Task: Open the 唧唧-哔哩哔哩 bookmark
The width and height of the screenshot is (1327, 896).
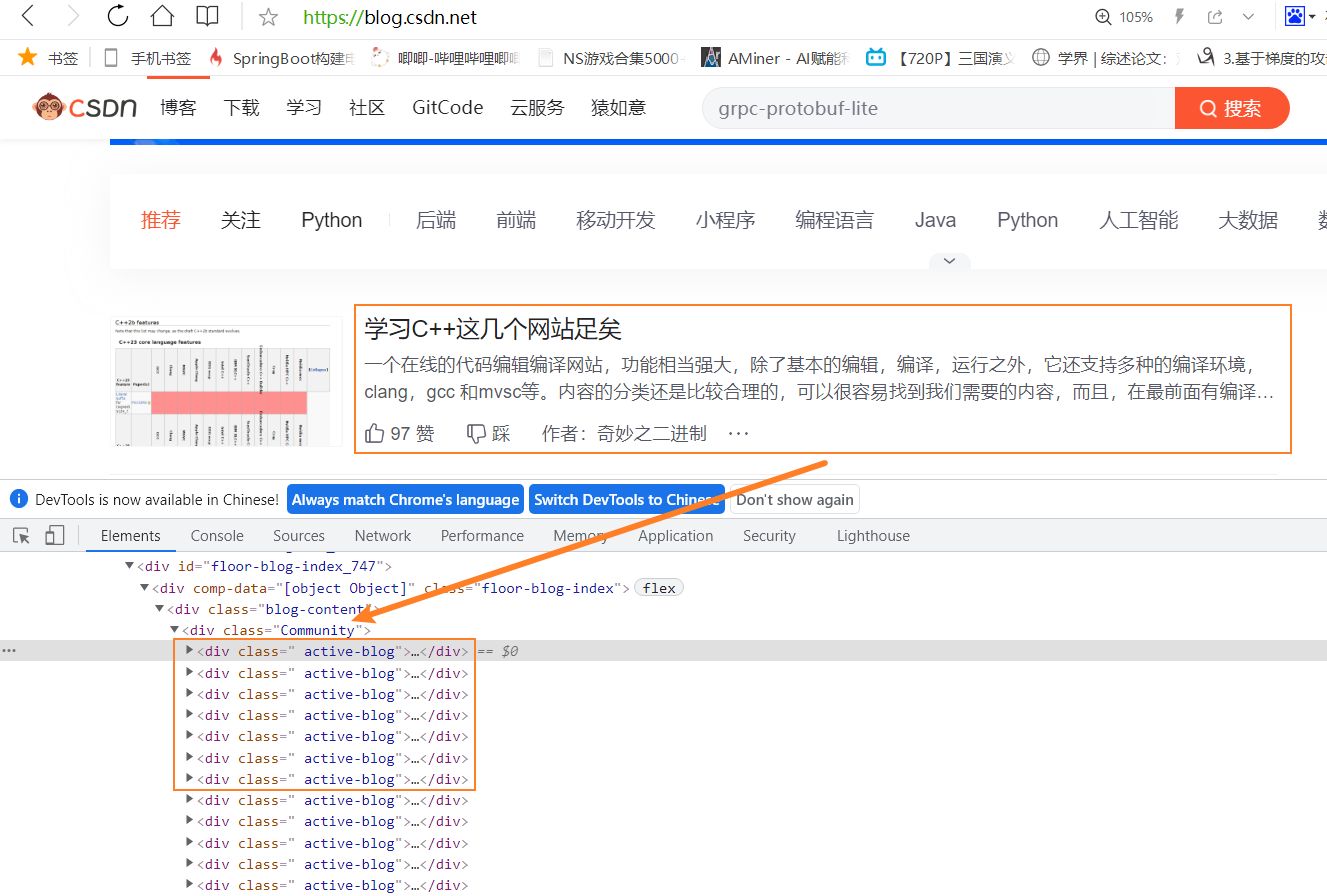Action: (445, 58)
